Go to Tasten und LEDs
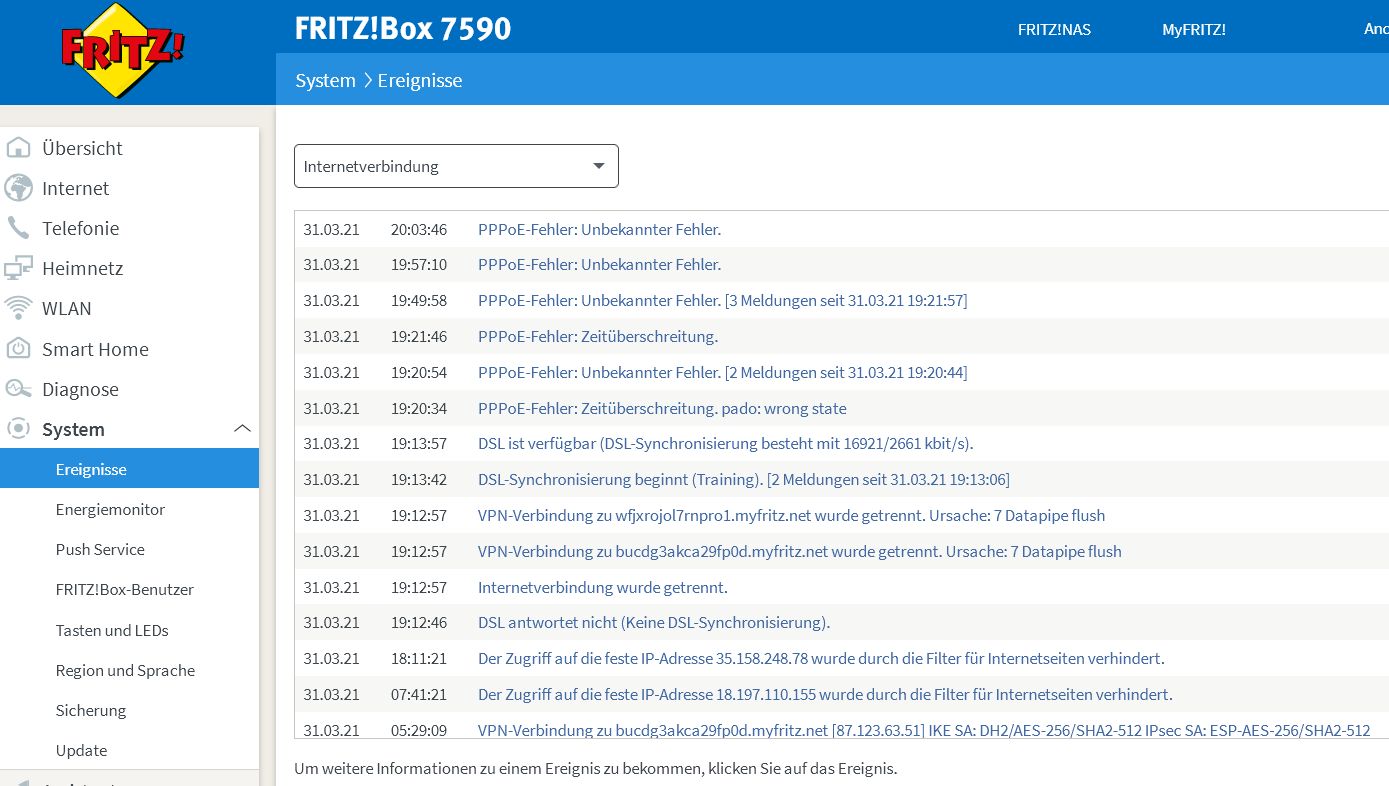Viewport: 1389px width, 786px height. [112, 630]
